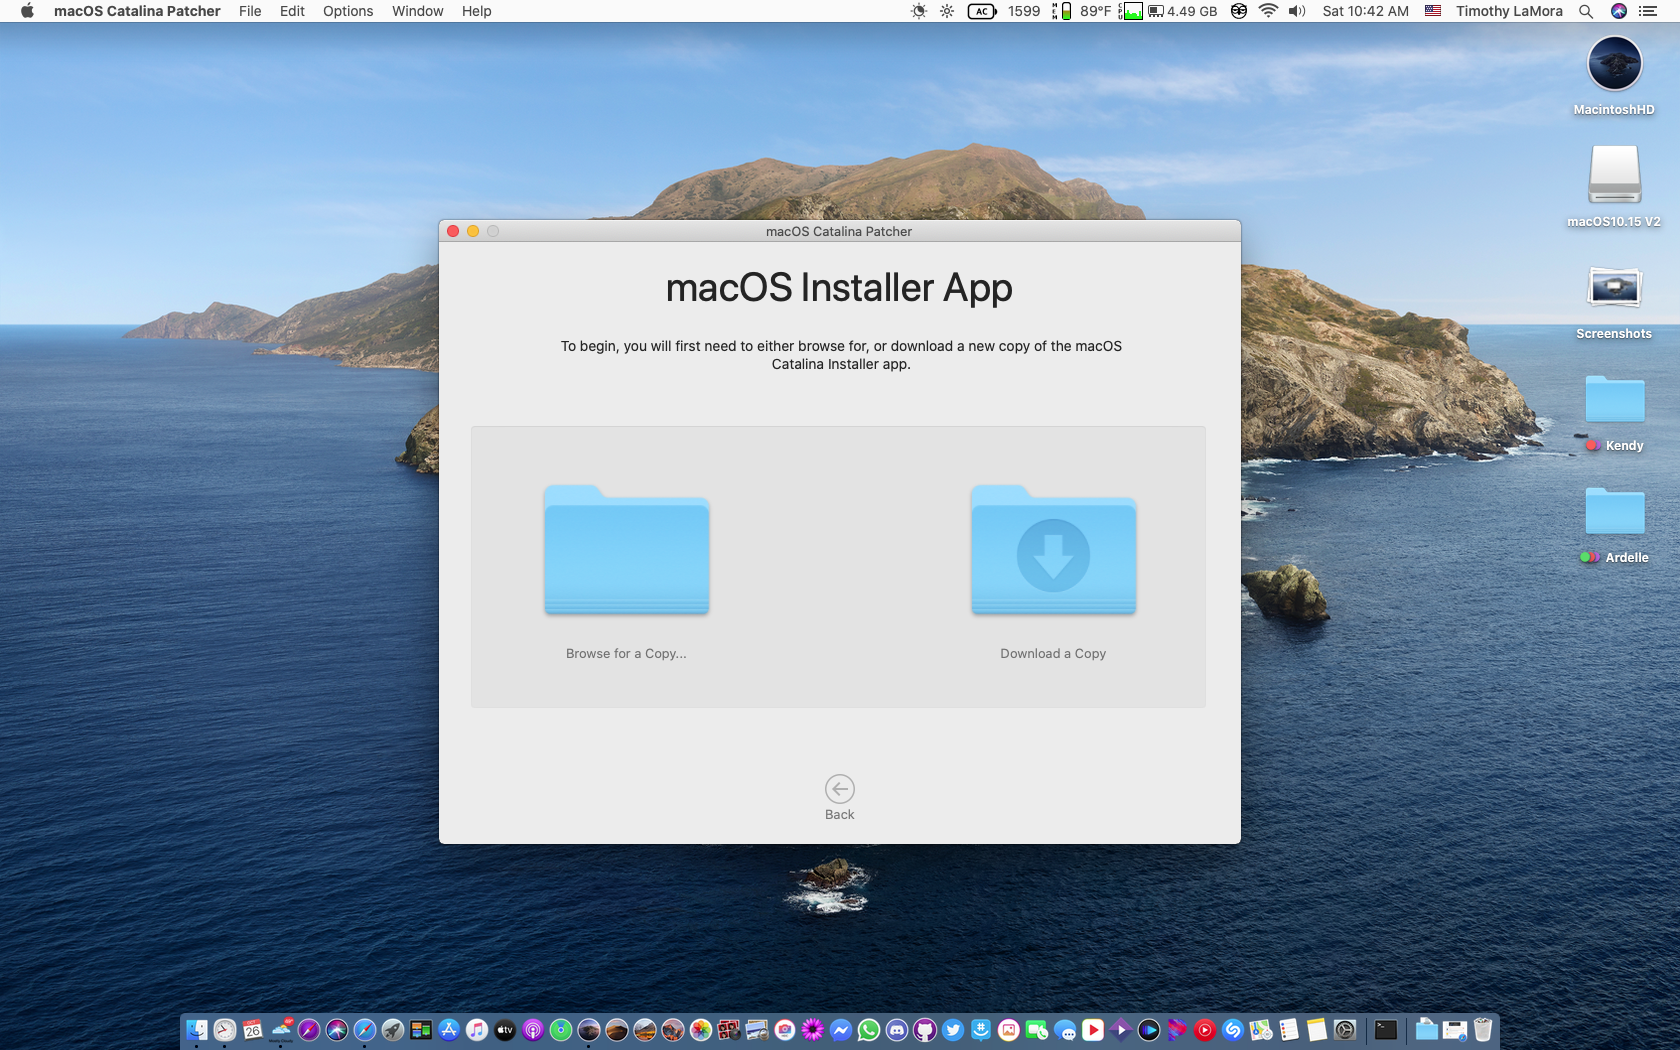The width and height of the screenshot is (1680, 1050).
Task: Open the Edit menu
Action: 292,11
